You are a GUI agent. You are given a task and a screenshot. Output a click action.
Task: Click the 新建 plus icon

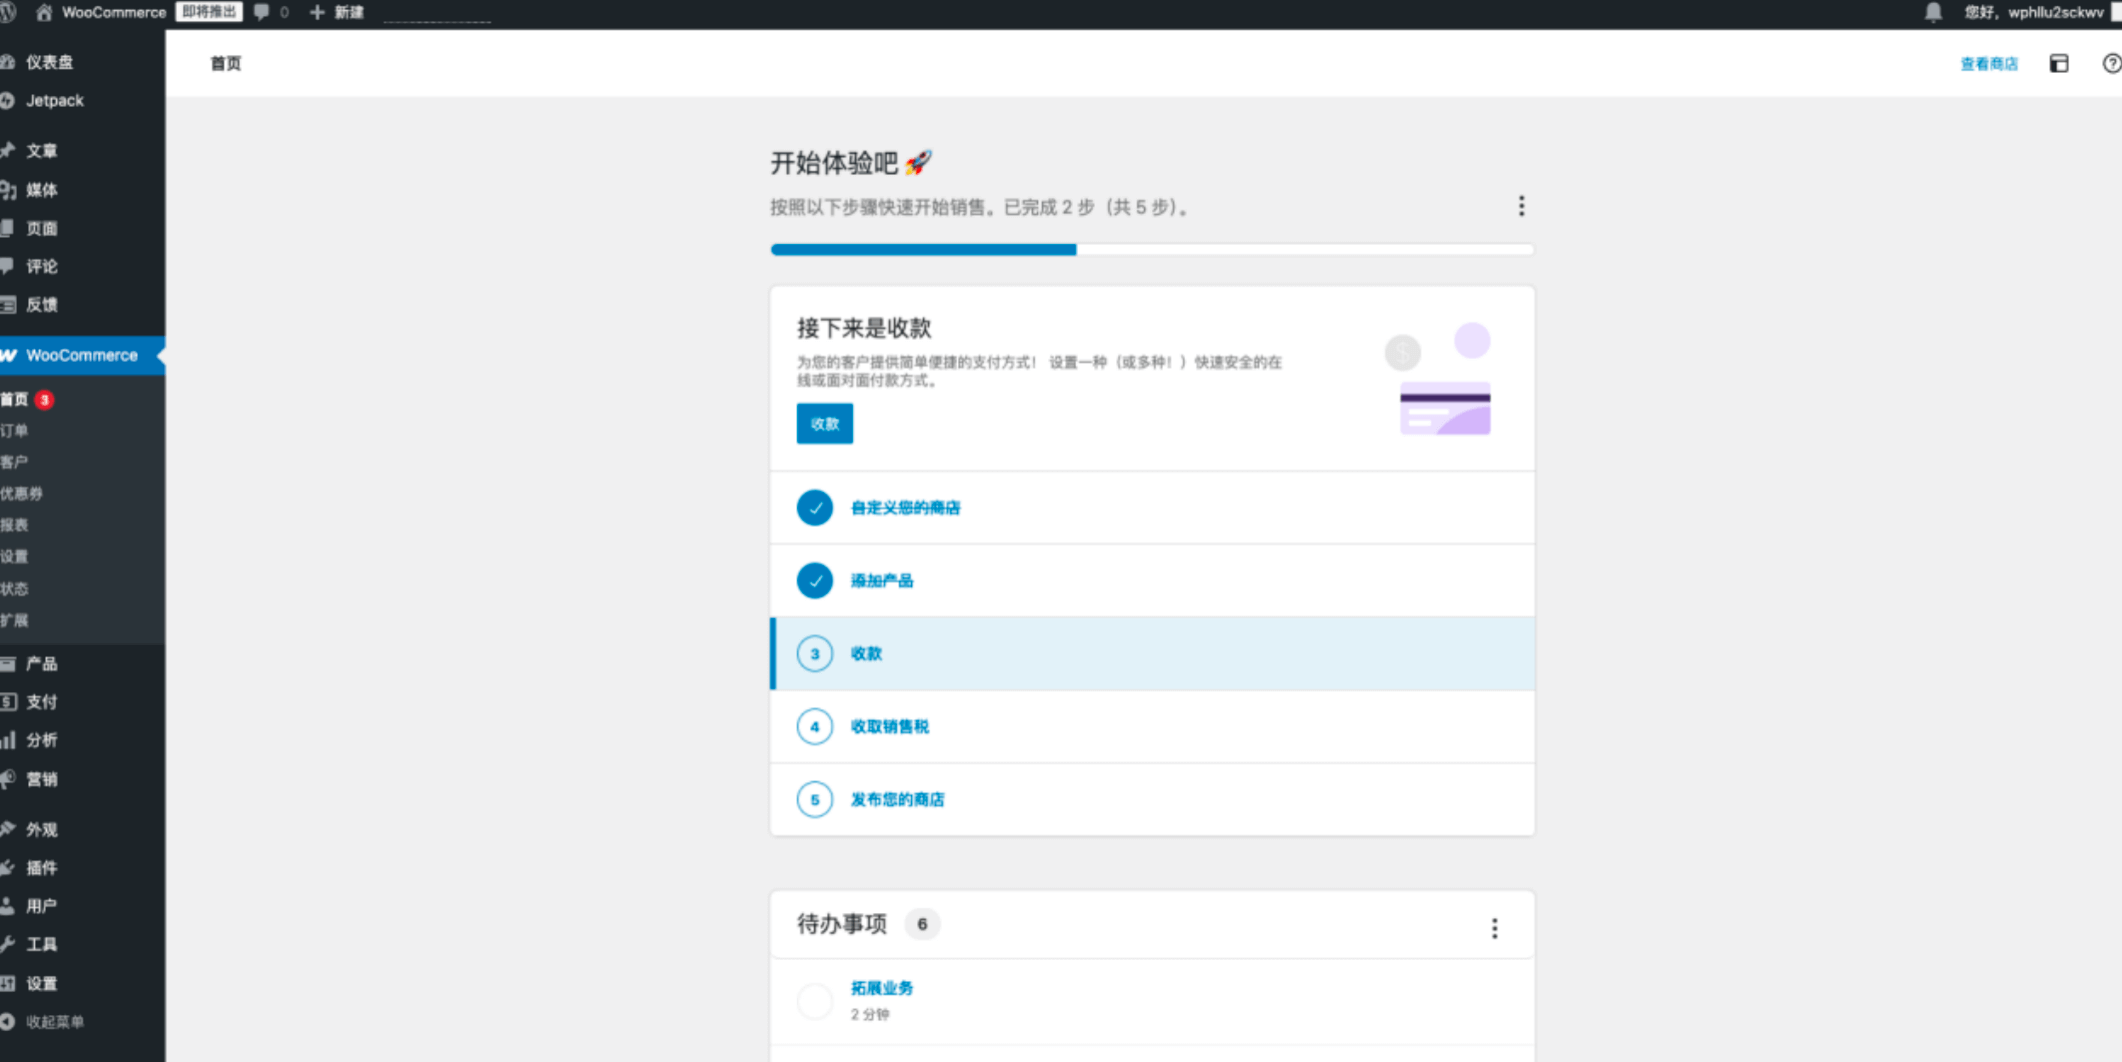[x=317, y=12]
